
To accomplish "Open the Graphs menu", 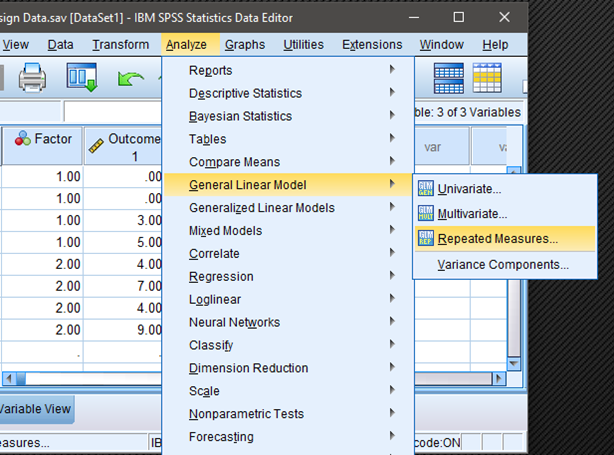I will pyautogui.click(x=245, y=45).
